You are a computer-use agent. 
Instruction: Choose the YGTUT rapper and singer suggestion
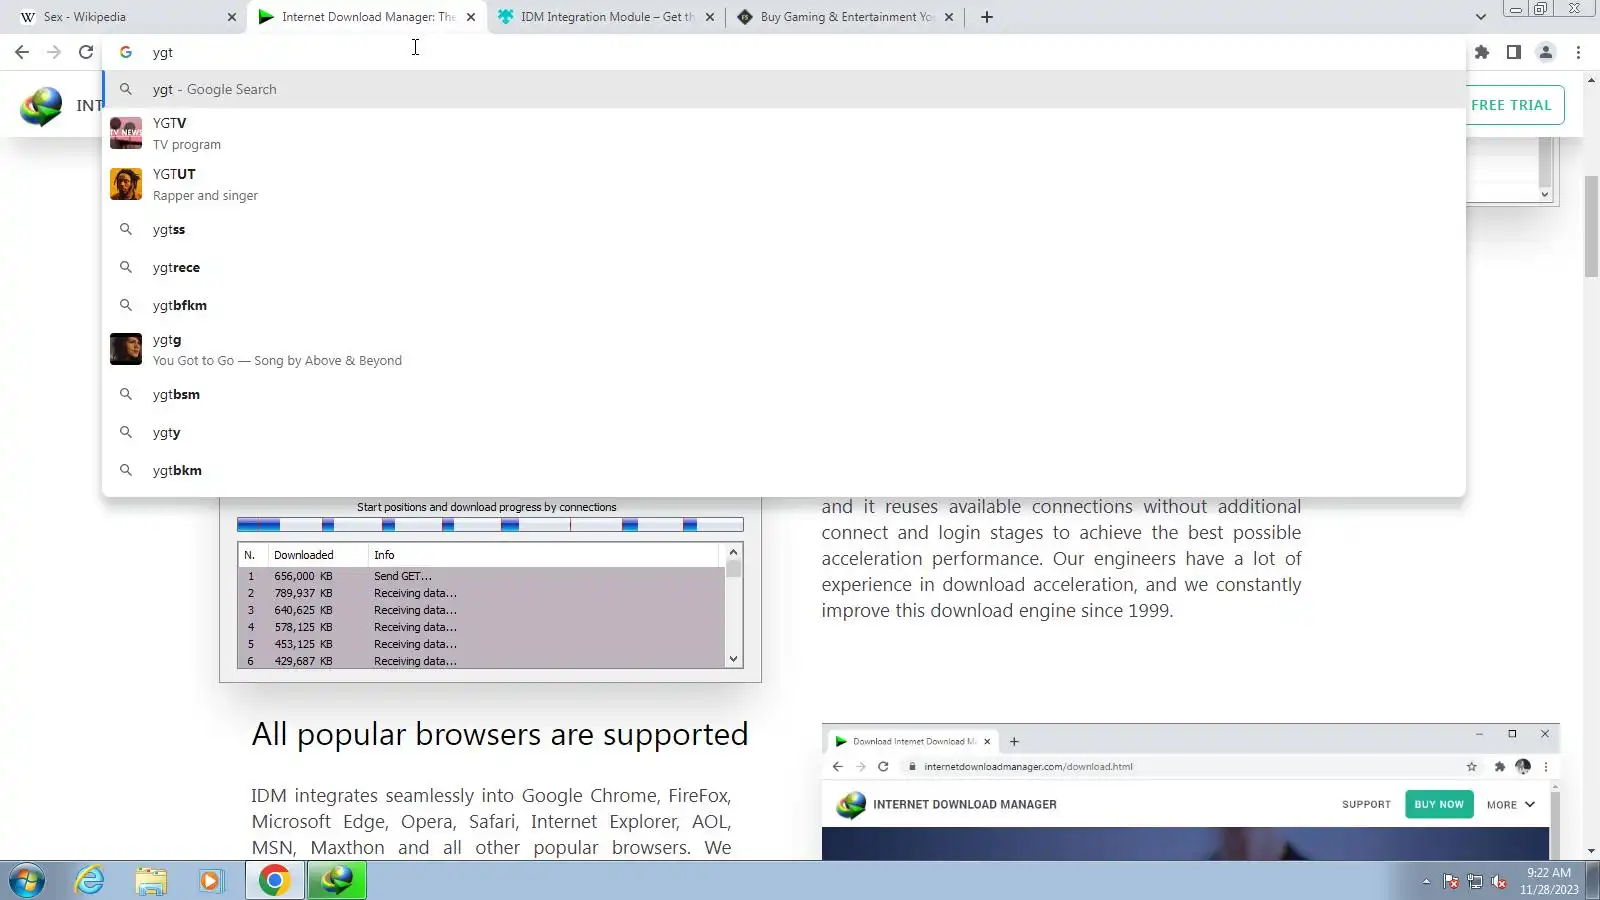784,184
